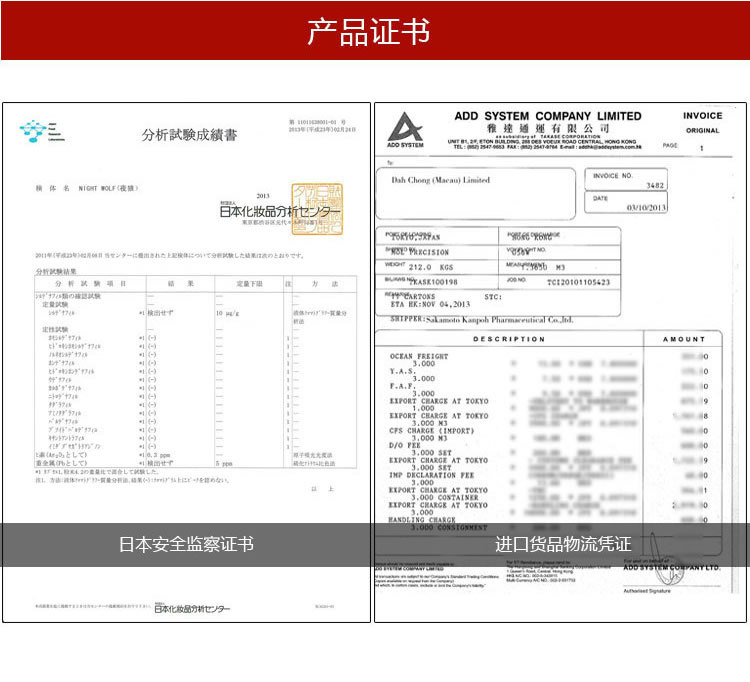The width and height of the screenshot is (750, 682).
Task: Click the 进口货品物流凭证 caption
Action: coord(563,544)
